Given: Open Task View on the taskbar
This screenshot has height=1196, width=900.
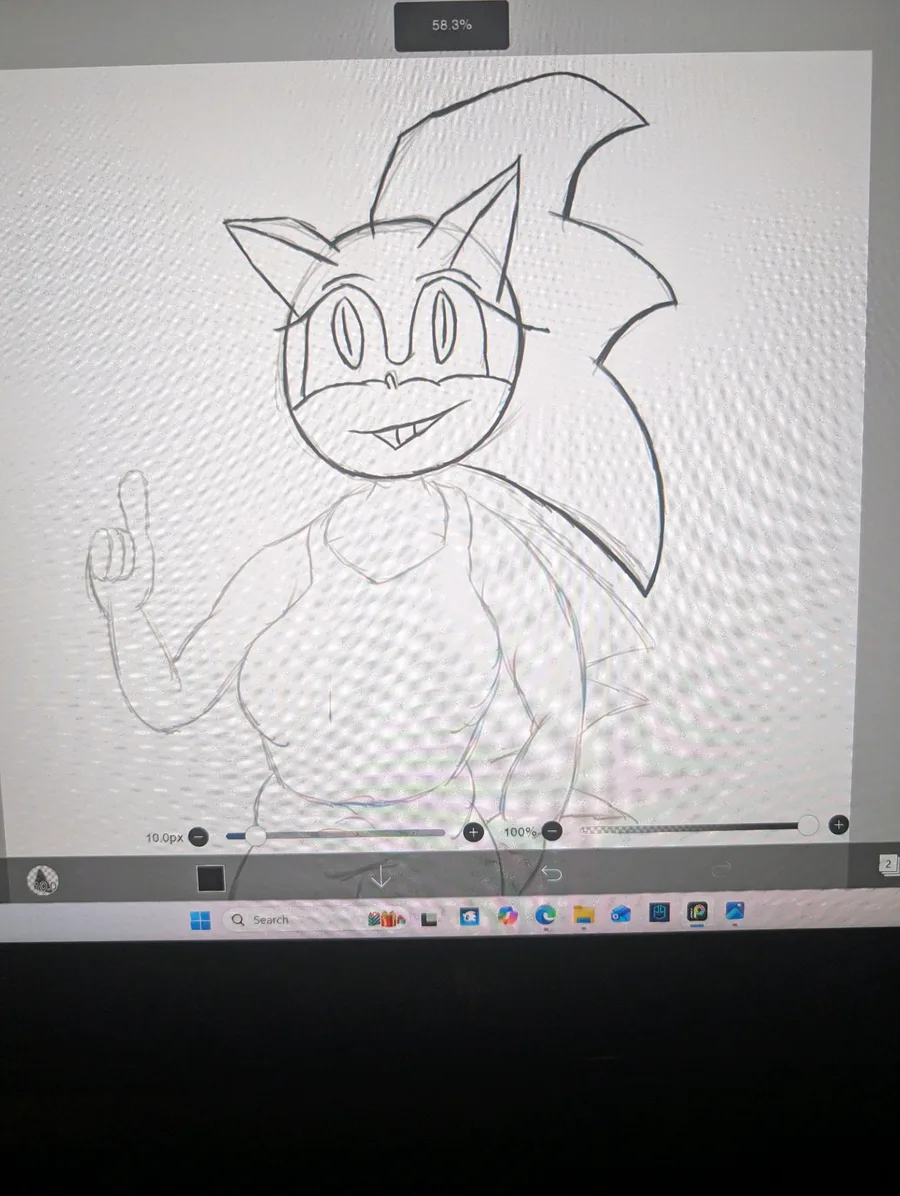Looking at the screenshot, I should [429, 919].
